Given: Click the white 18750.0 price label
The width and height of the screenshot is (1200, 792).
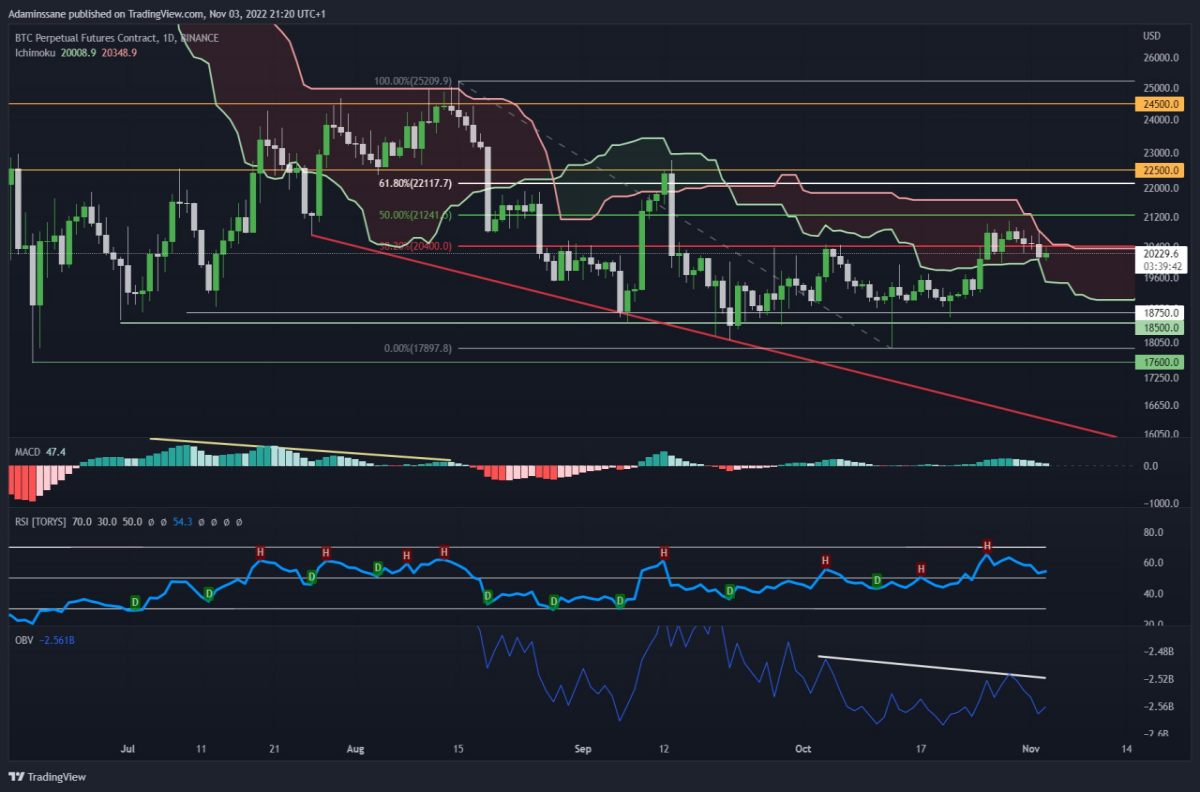Looking at the screenshot, I should 1159,313.
